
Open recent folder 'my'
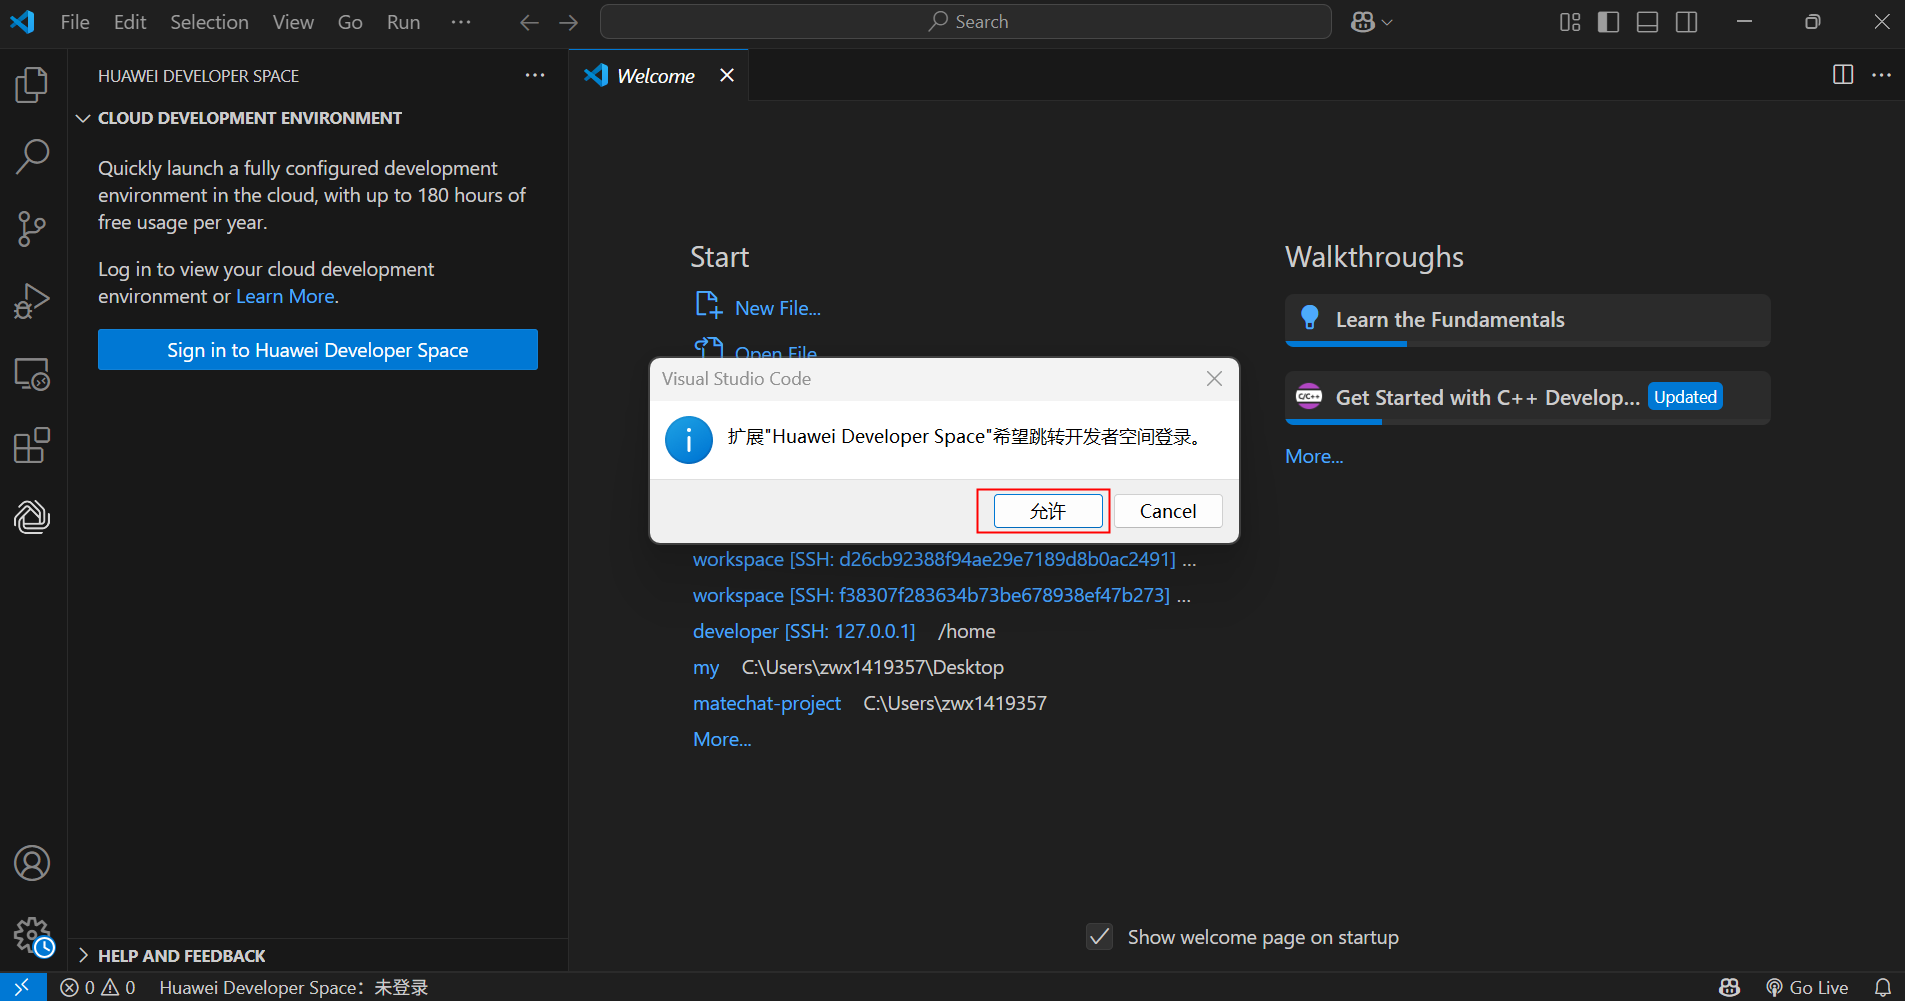pyautogui.click(x=706, y=667)
